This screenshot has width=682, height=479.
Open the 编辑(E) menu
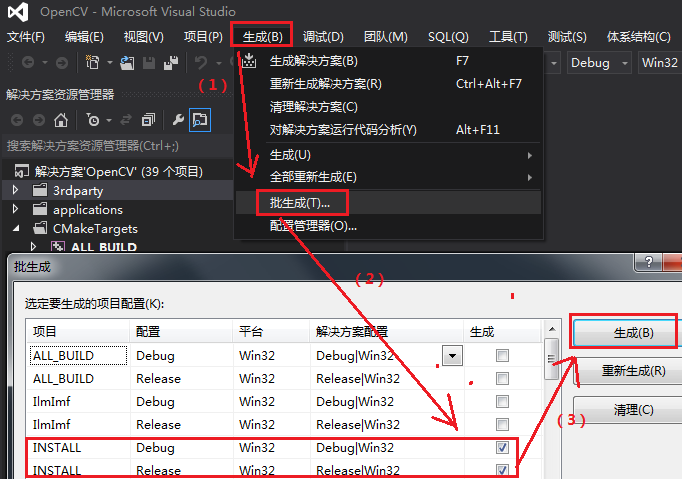[84, 37]
